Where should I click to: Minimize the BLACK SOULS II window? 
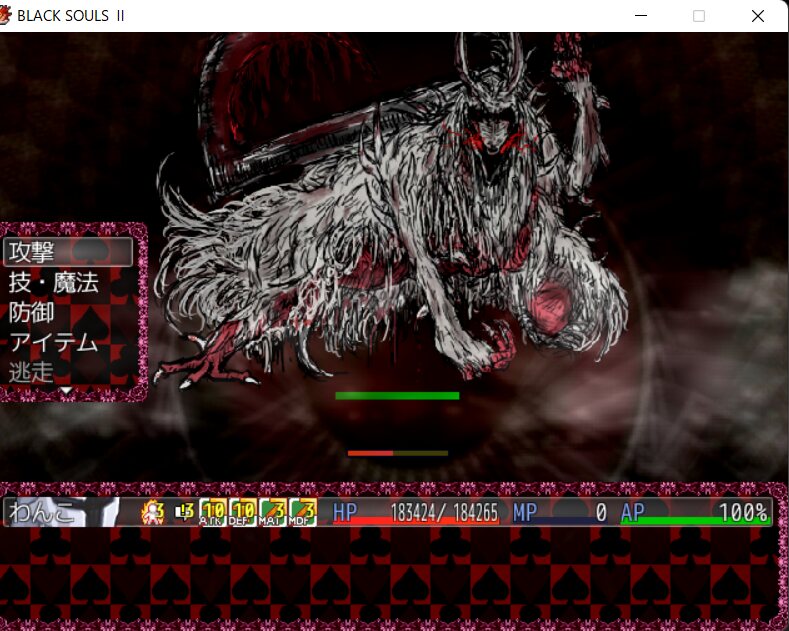[641, 16]
